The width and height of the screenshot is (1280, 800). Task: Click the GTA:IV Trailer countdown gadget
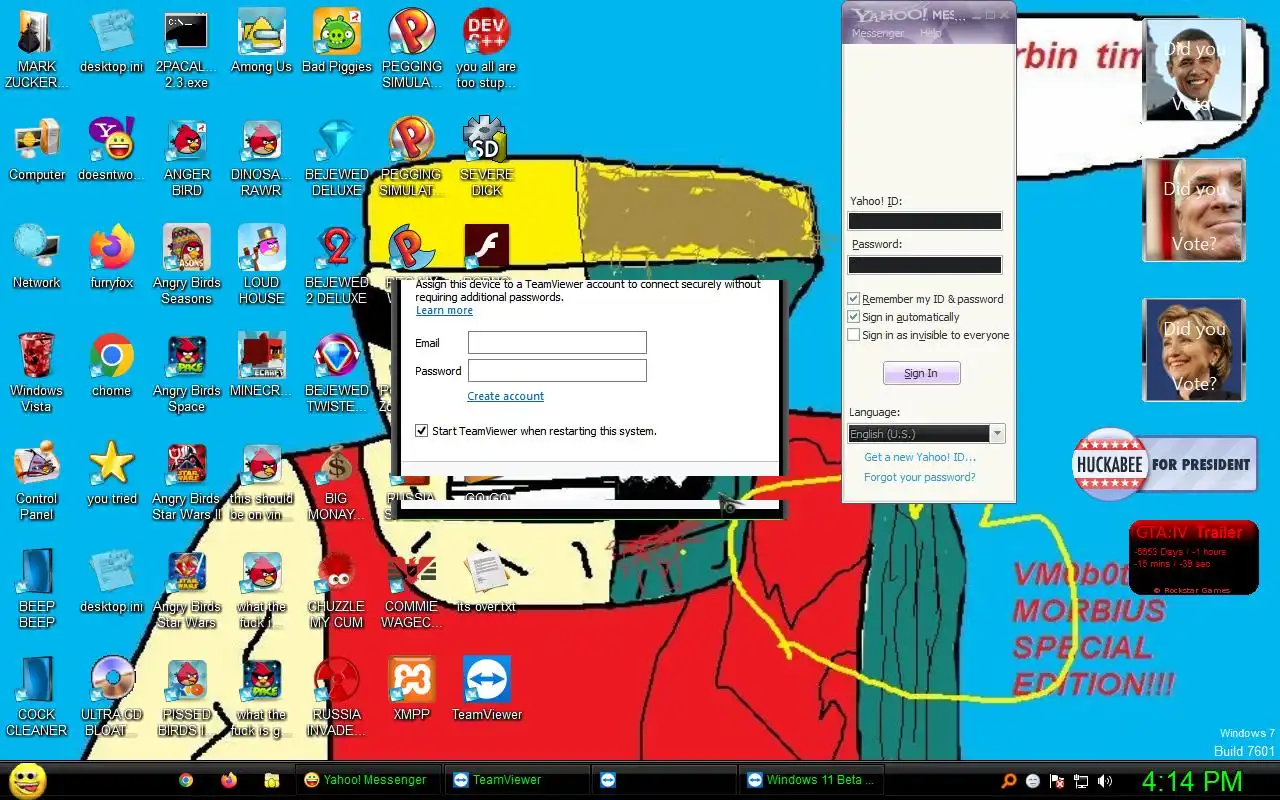[1193, 559]
